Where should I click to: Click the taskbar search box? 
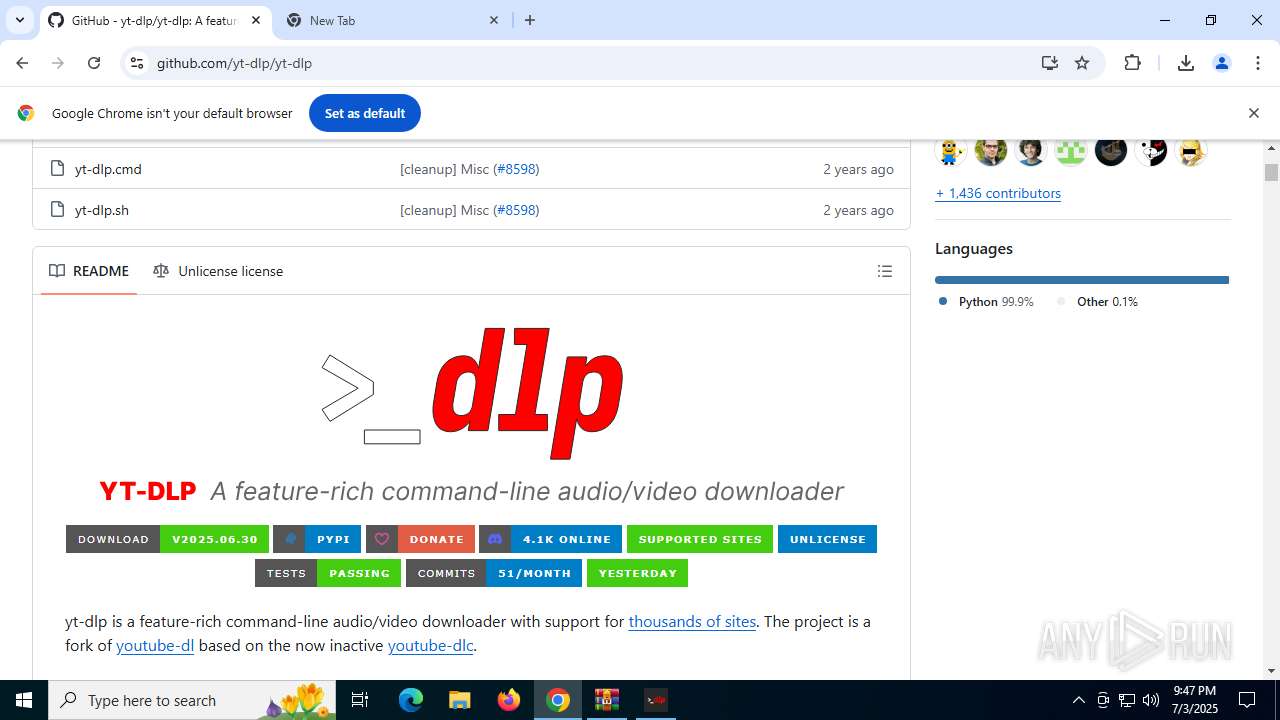point(194,700)
